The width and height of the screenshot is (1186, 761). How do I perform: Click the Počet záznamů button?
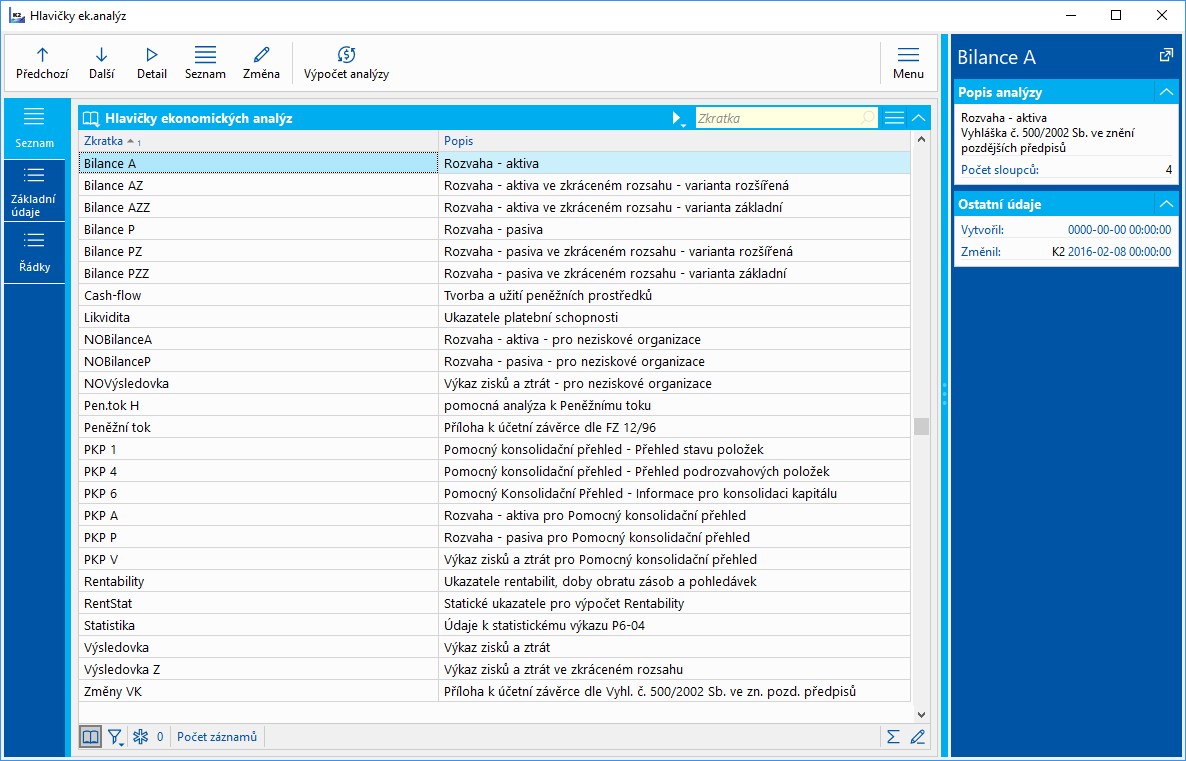pyautogui.click(x=217, y=737)
